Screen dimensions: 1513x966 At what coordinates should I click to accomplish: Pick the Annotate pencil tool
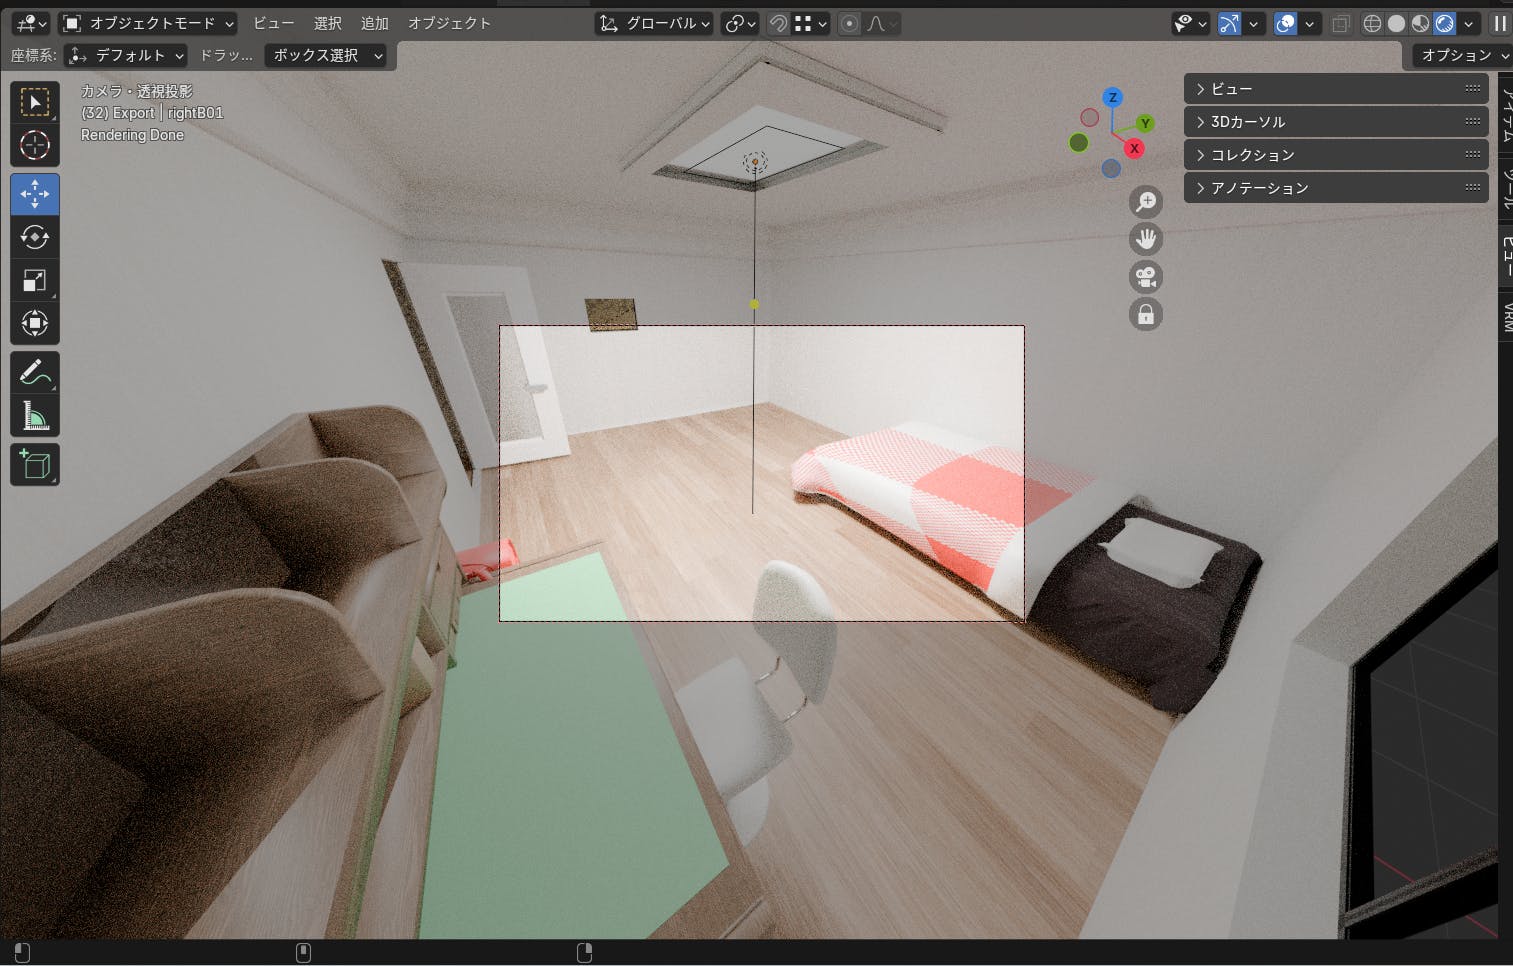pyautogui.click(x=35, y=372)
